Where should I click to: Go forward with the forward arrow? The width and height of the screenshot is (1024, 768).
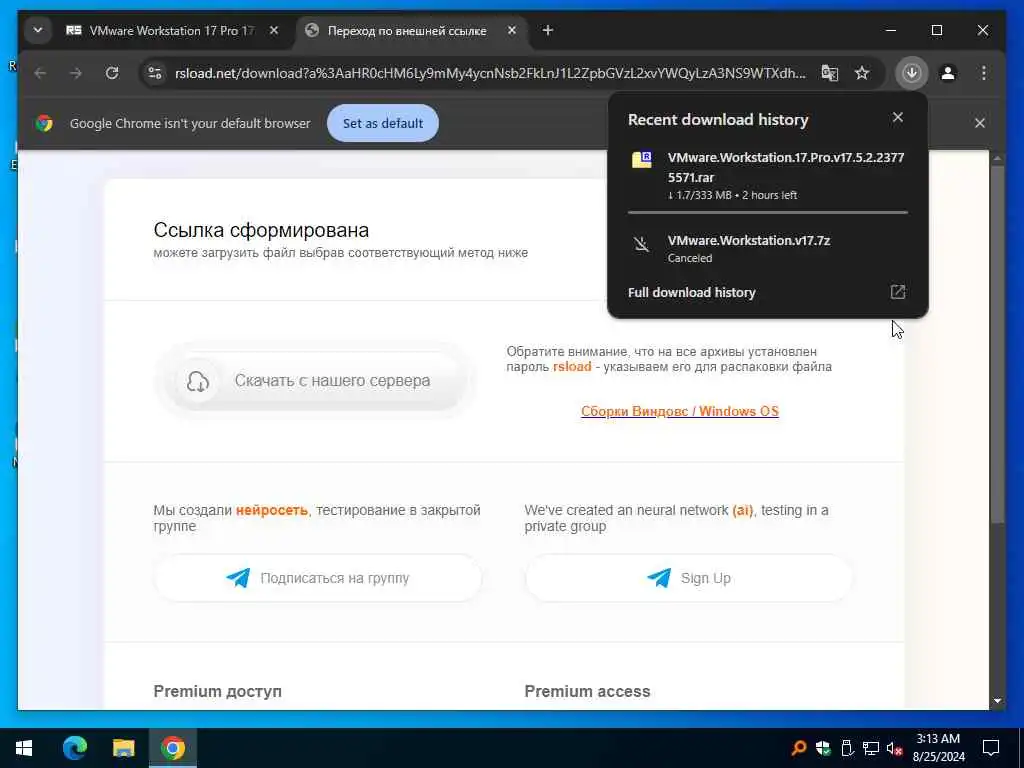pos(76,73)
